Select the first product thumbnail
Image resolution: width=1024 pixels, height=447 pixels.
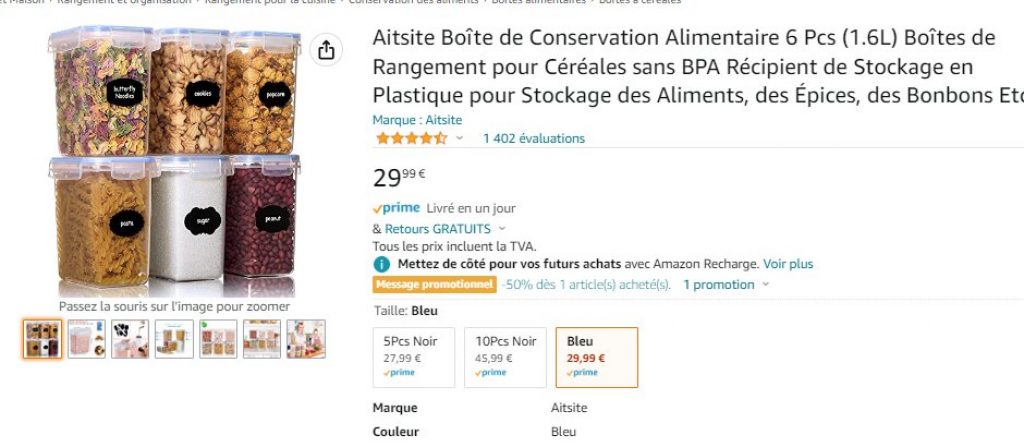click(x=42, y=339)
